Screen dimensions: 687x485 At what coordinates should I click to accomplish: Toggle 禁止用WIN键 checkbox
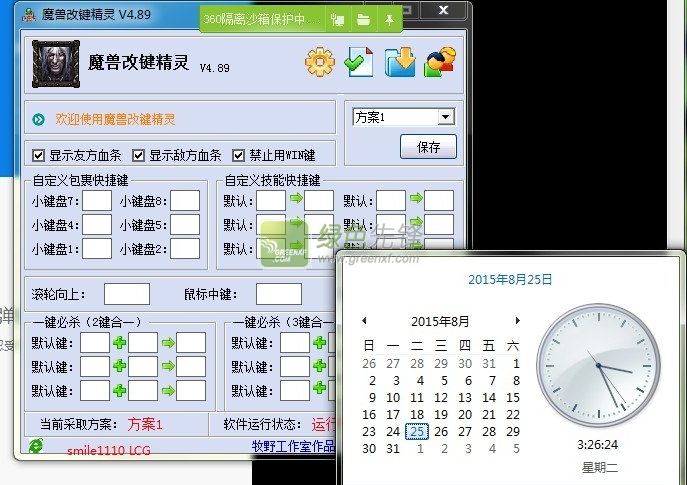tap(238, 155)
